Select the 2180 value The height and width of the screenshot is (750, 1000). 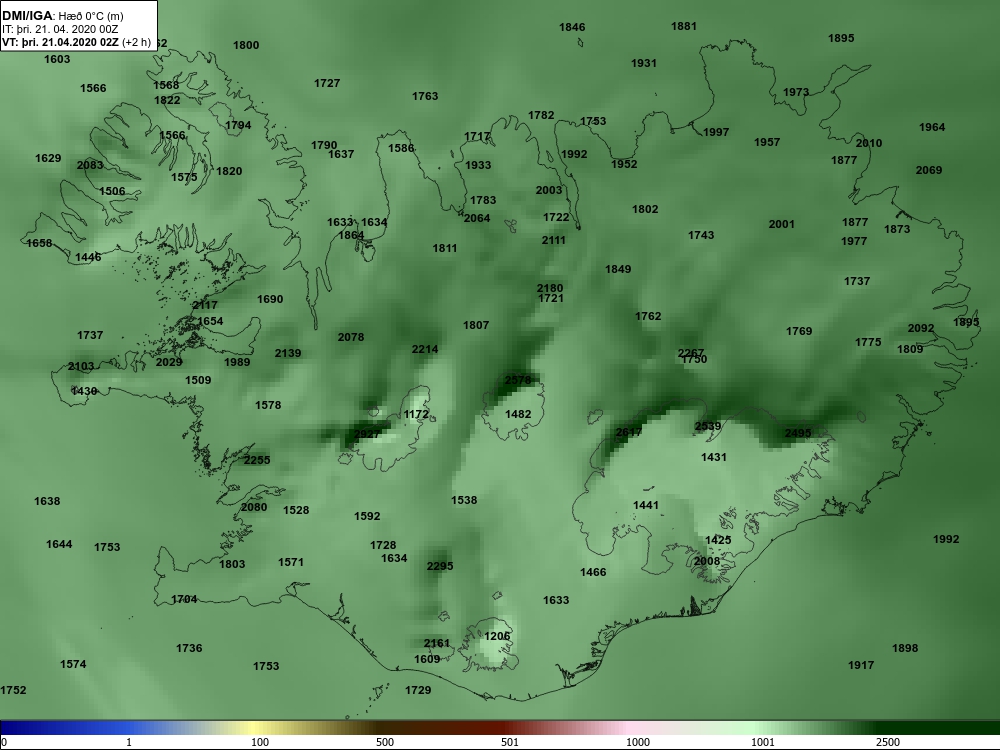pyautogui.click(x=550, y=288)
